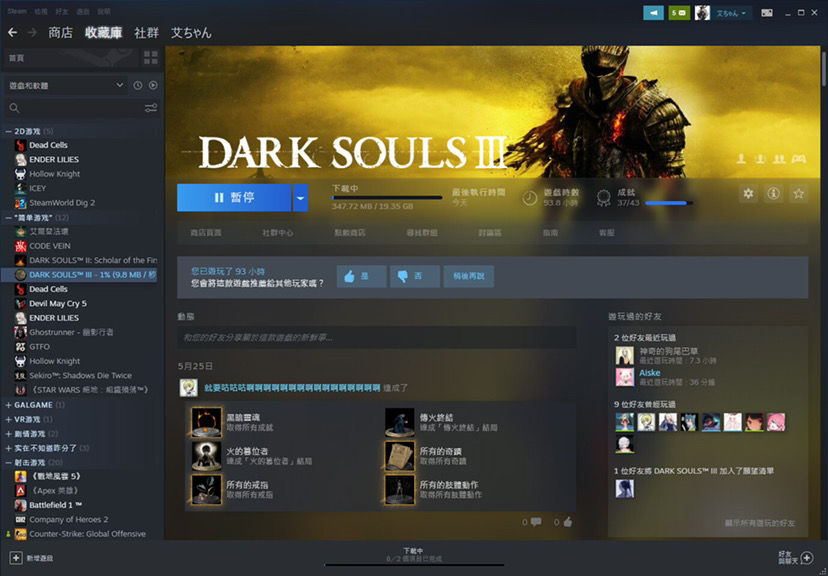Open 社群中心 community hub link
Image resolution: width=828 pixels, height=576 pixels.
click(278, 232)
